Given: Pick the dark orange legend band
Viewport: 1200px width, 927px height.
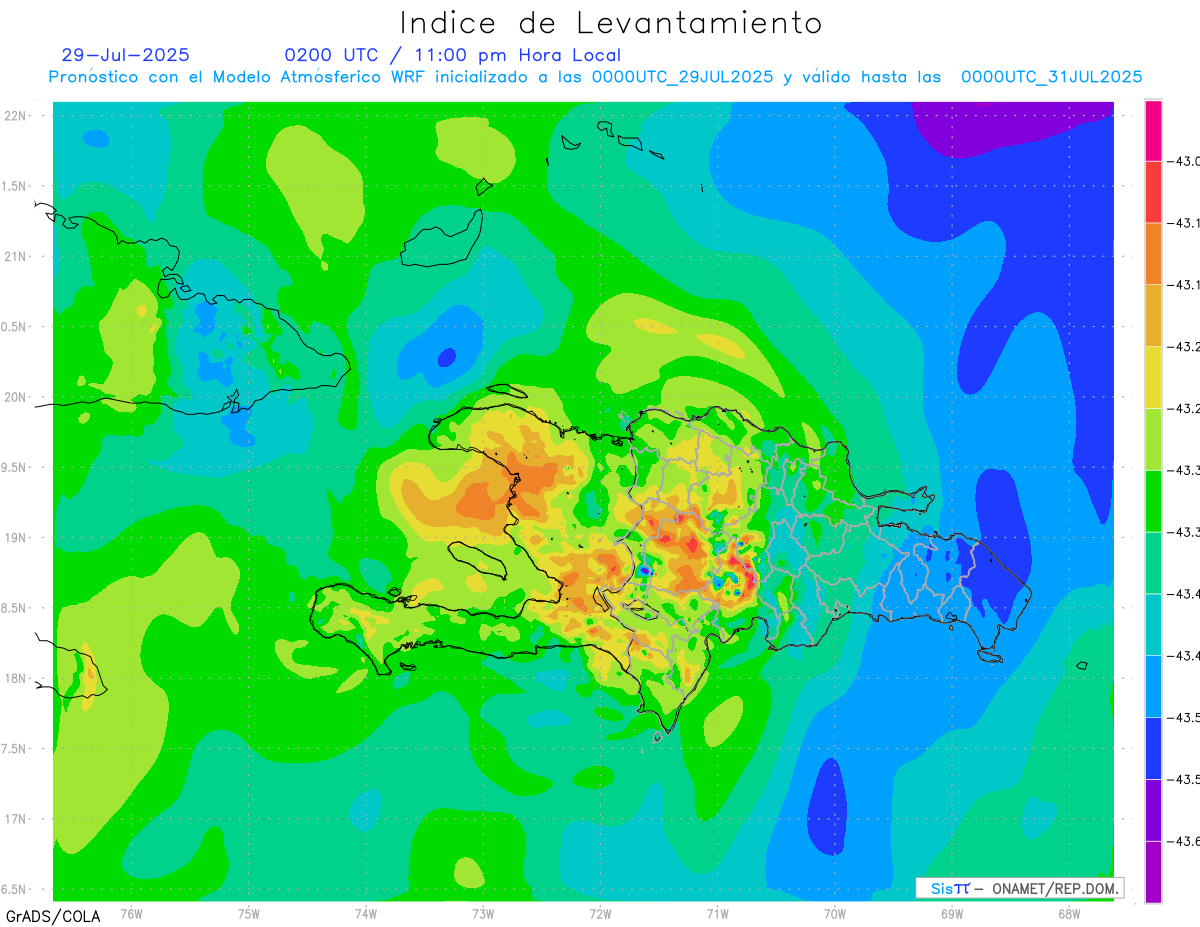Looking at the screenshot, I should (1153, 254).
